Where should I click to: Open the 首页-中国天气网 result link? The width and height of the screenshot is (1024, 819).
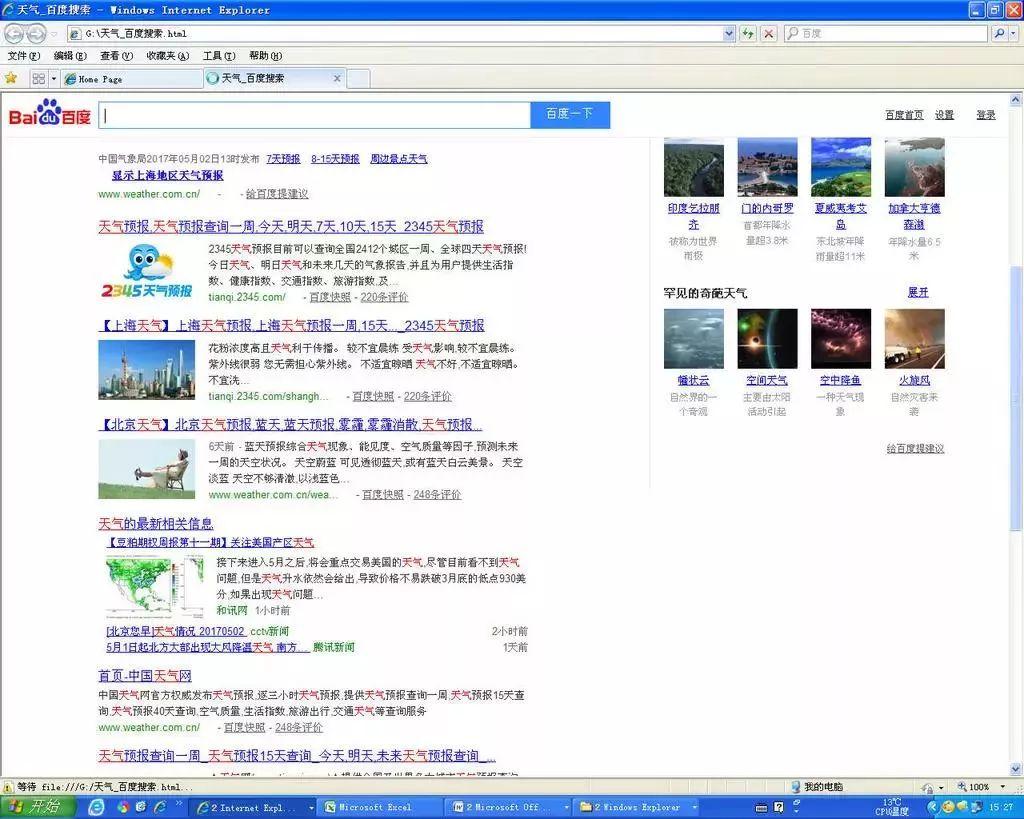click(145, 676)
